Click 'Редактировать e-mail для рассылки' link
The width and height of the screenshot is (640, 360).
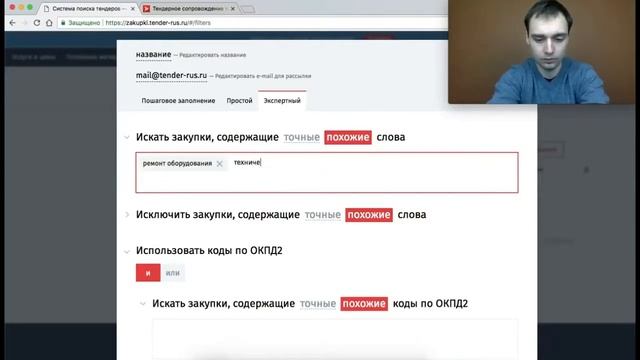pos(263,76)
